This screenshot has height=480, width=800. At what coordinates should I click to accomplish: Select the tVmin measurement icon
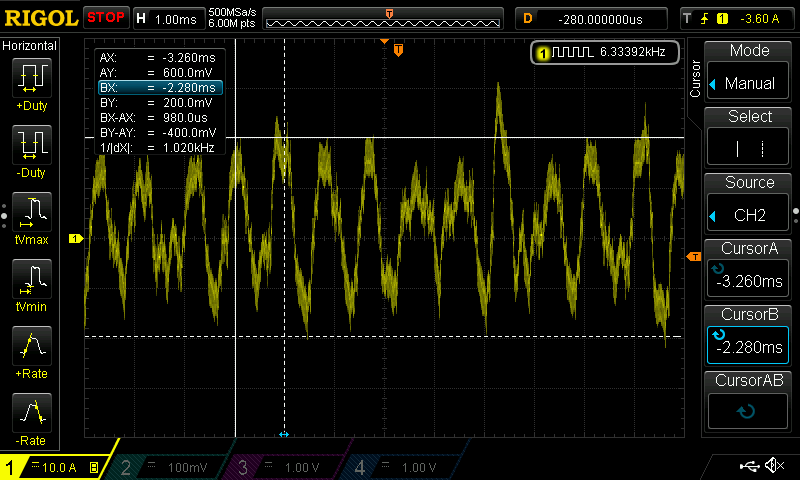click(32, 279)
